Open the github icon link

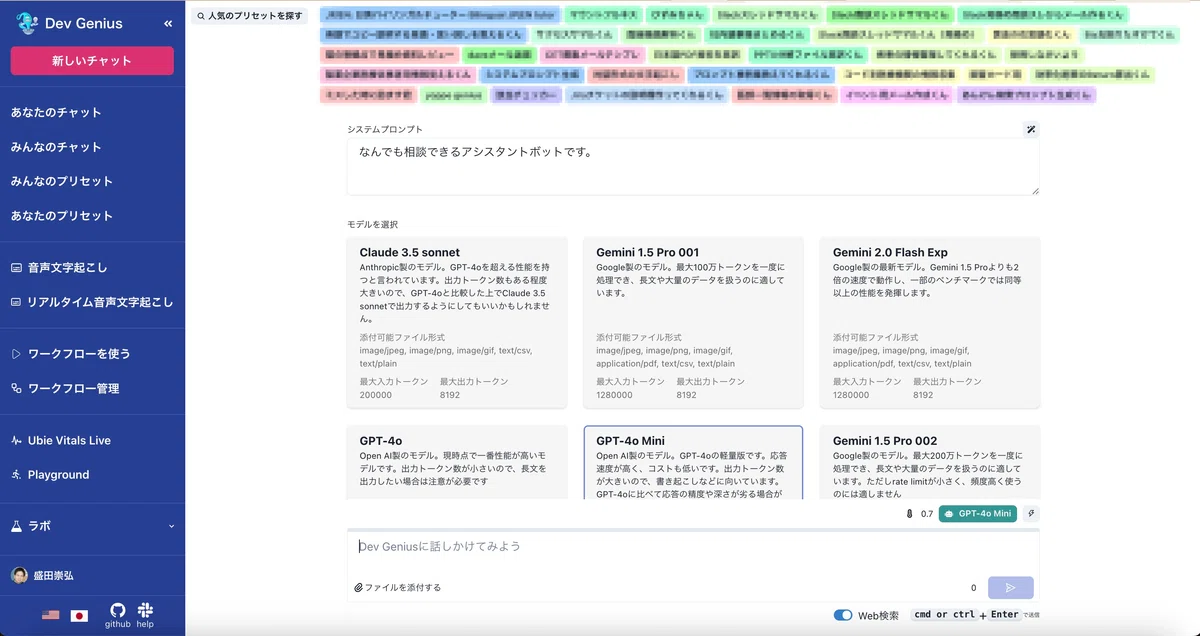click(117, 610)
